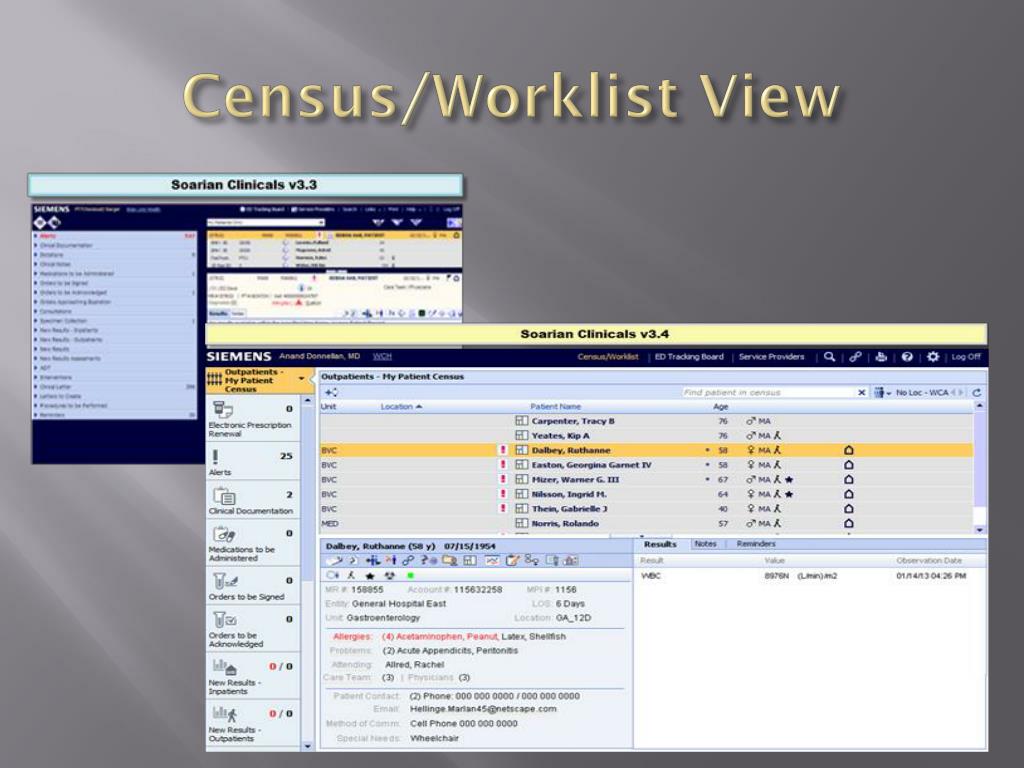Click the star indicator below patient toolbar

click(370, 575)
